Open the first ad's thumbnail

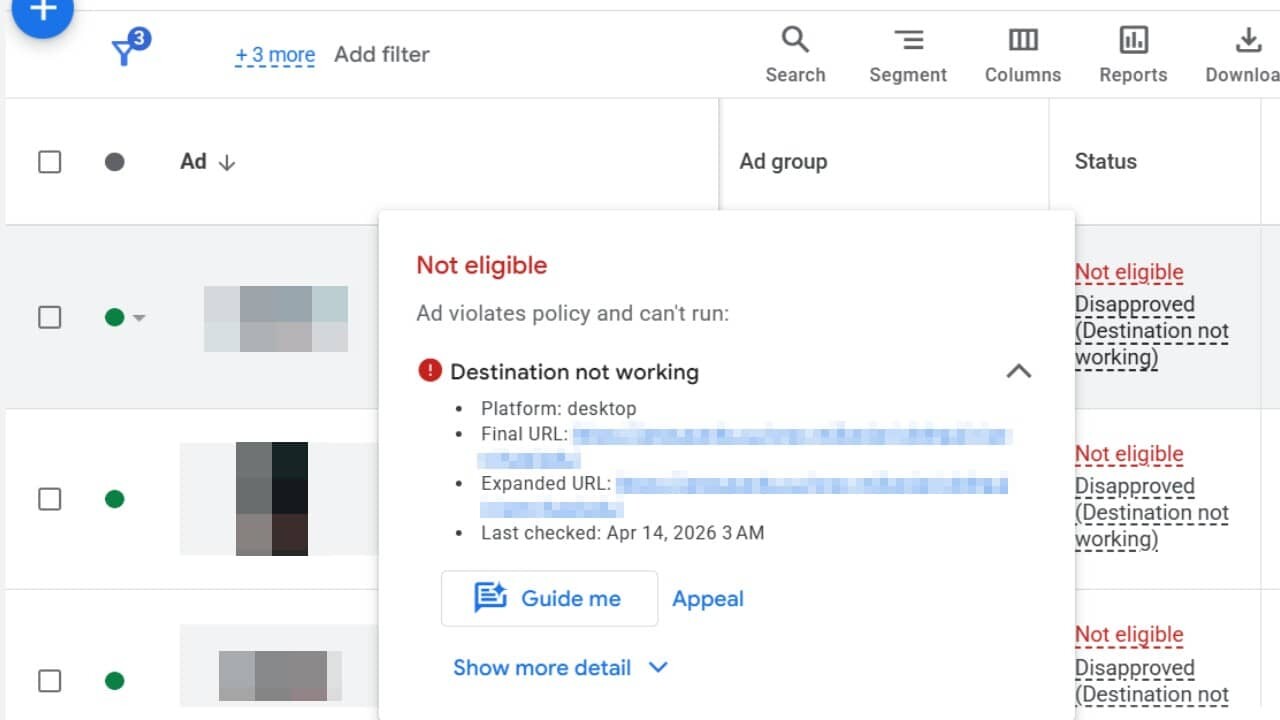276,318
